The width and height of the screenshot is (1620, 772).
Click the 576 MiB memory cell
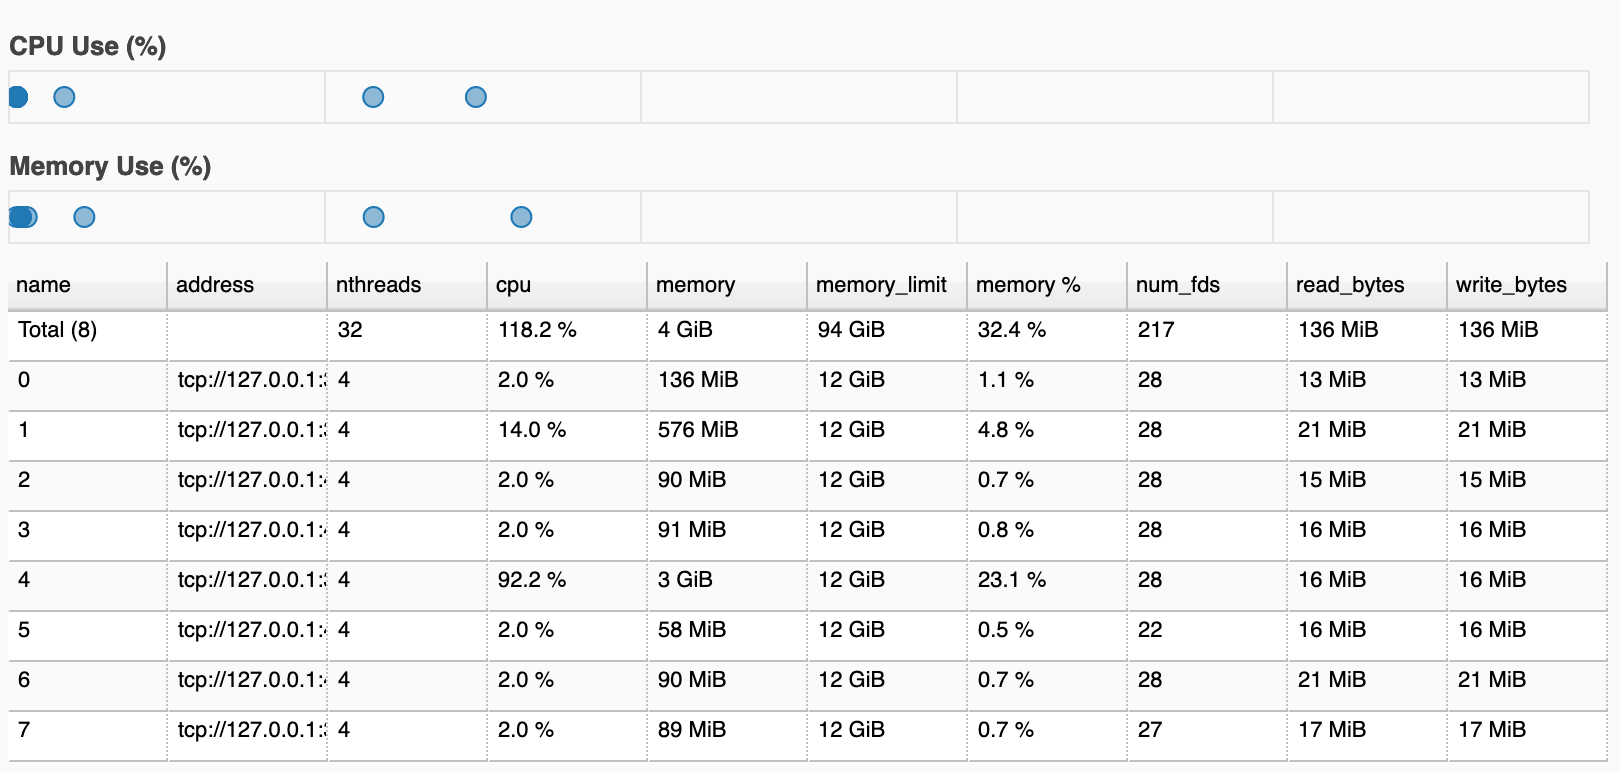tap(698, 430)
